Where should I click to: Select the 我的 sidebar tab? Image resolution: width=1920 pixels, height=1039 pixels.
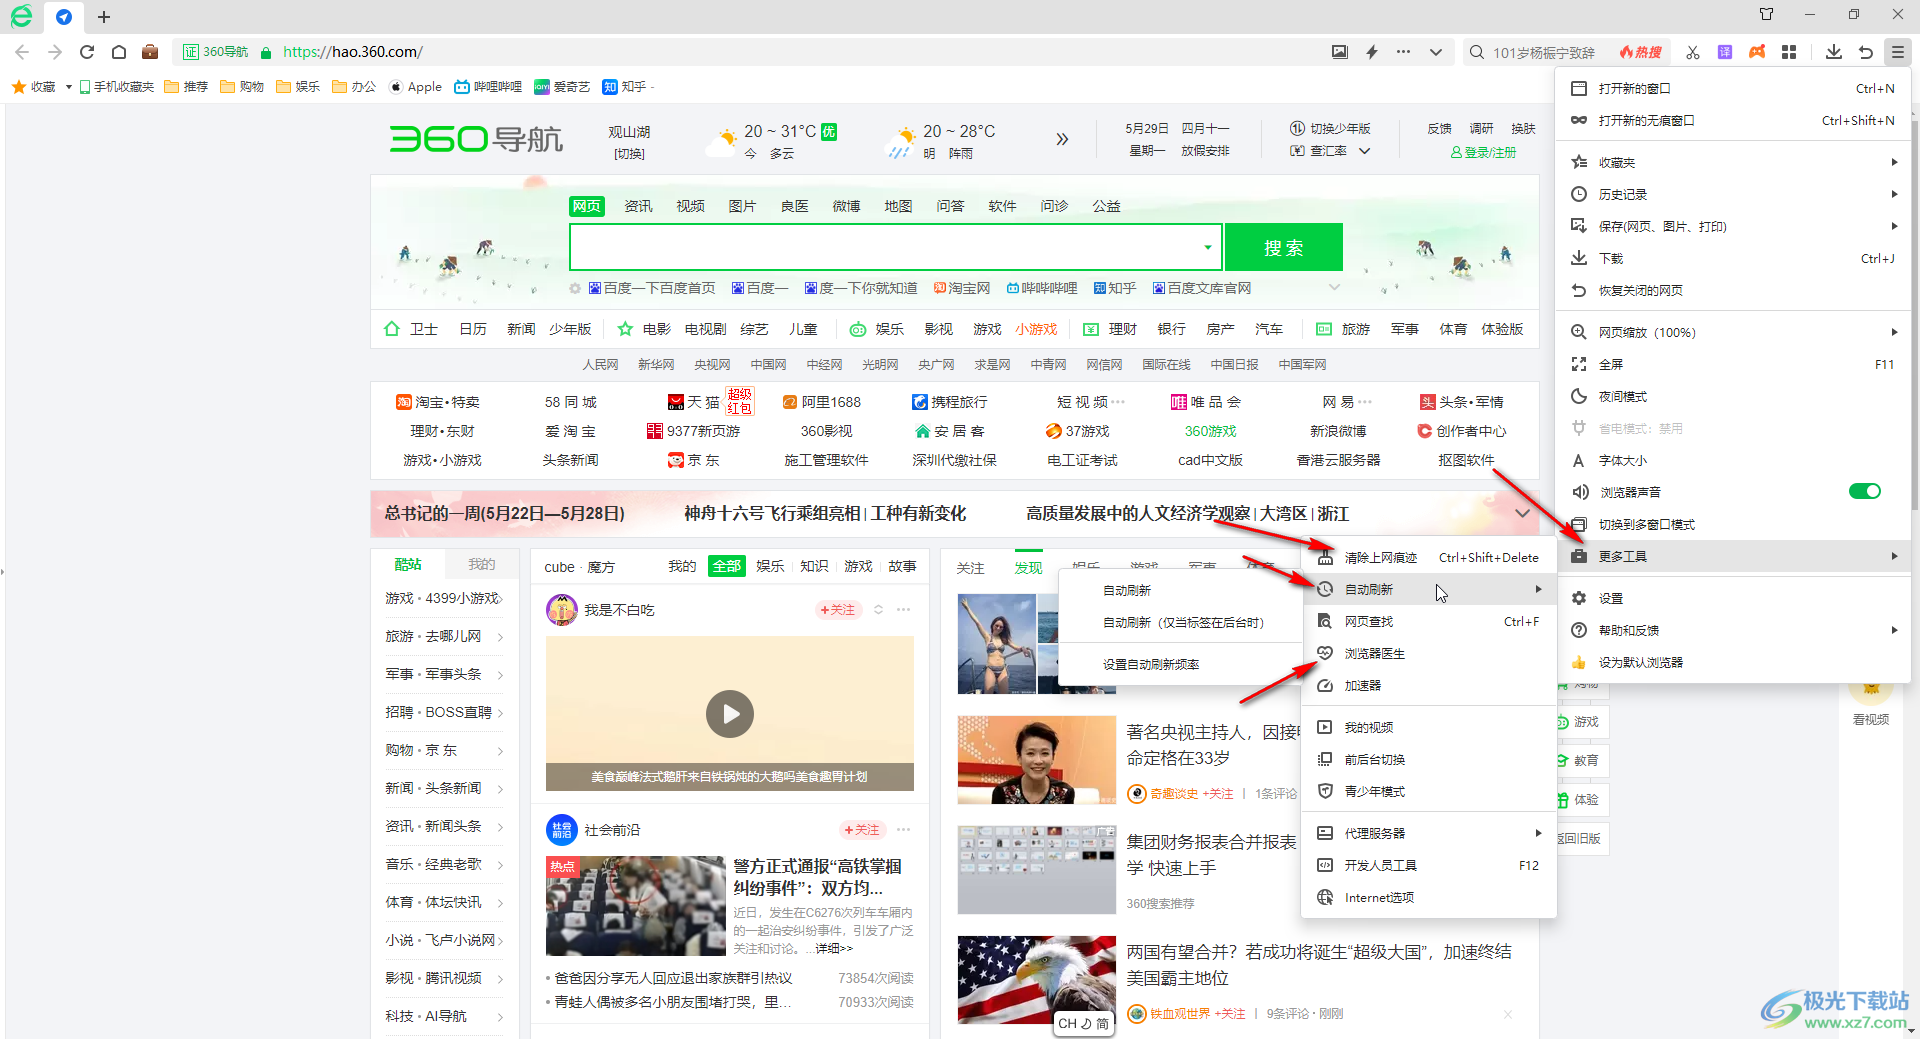click(482, 564)
